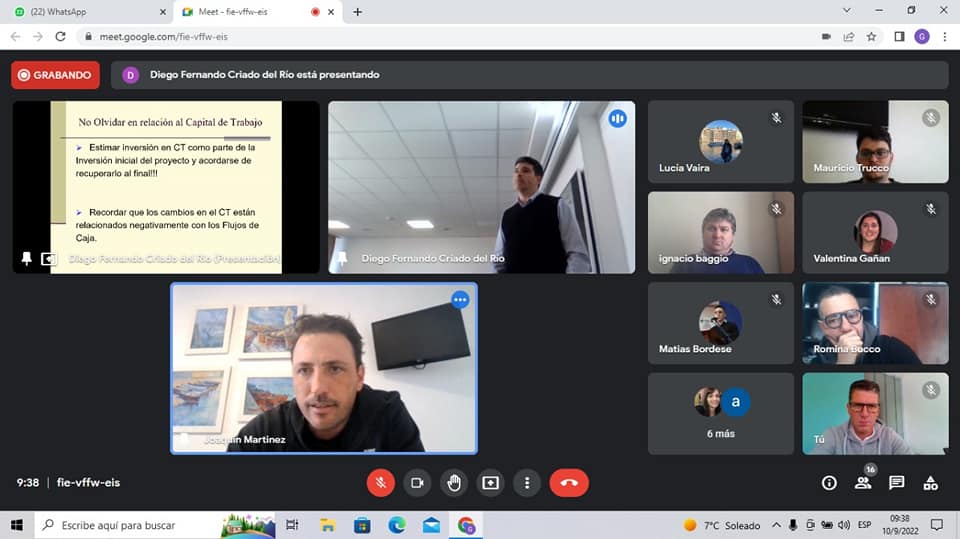Open options on Joaquin Martinez tile
Screen dimensions: 960x539
pyautogui.click(x=460, y=300)
